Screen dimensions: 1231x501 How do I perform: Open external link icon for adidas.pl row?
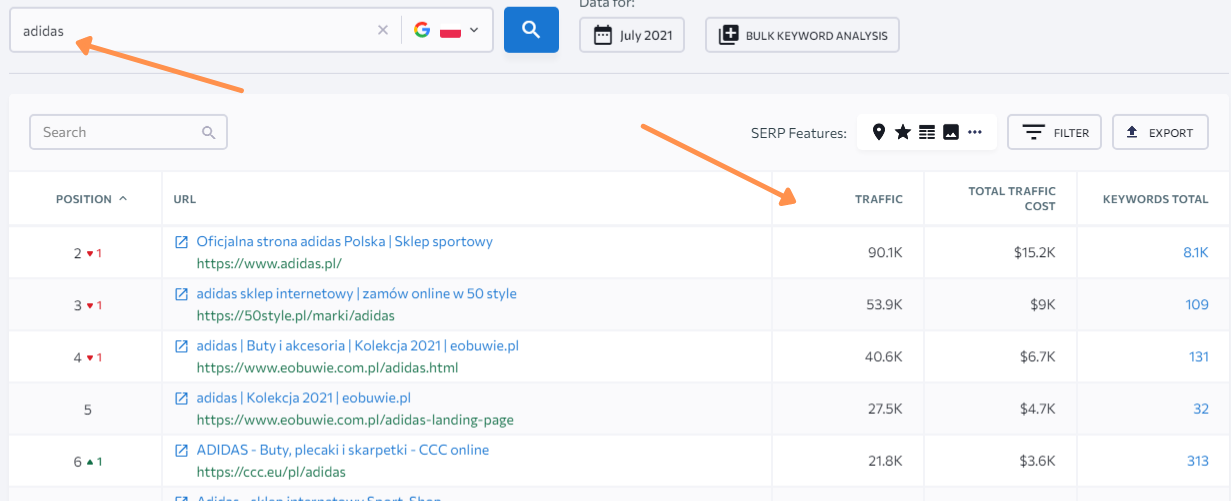182,242
